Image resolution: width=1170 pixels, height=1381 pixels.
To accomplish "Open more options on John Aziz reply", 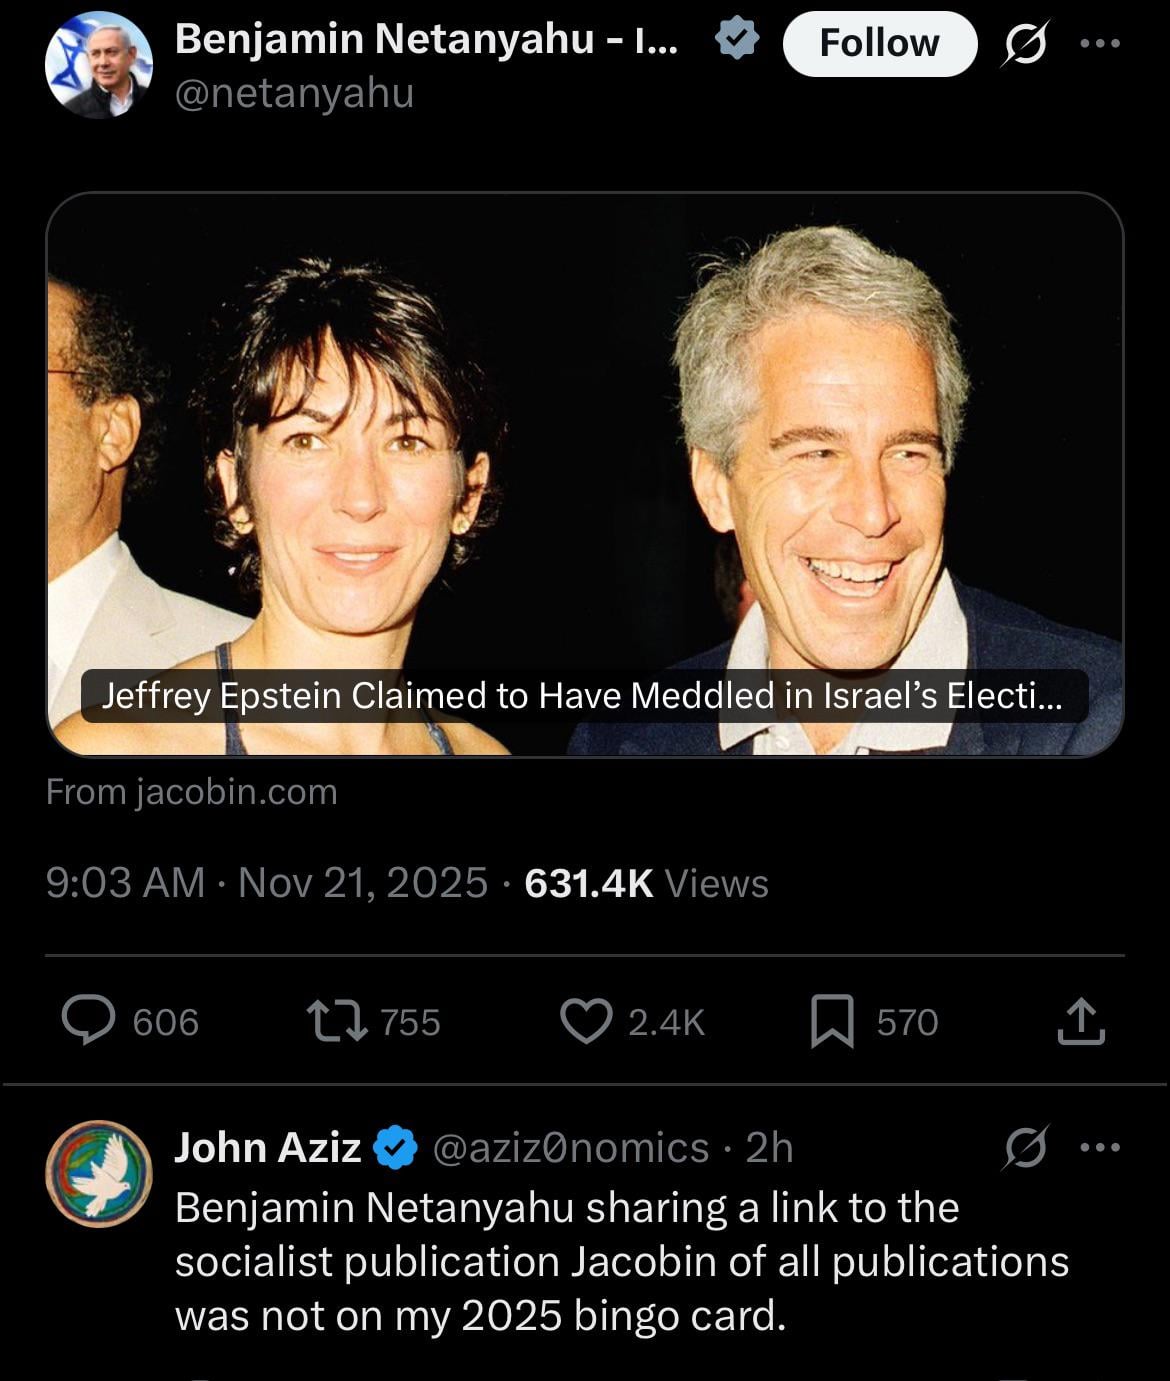I will [x=1100, y=1147].
